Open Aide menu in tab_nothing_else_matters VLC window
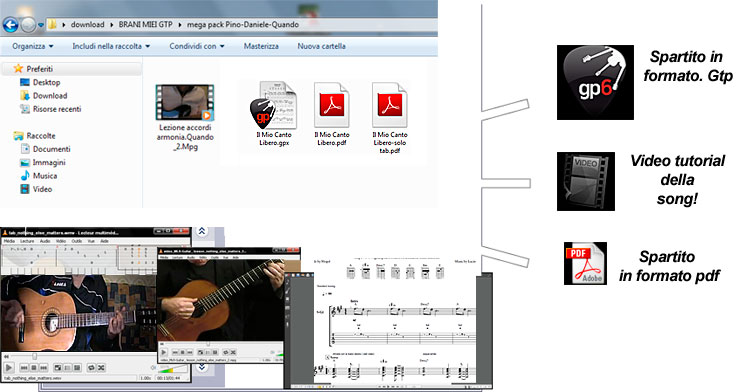The width and height of the screenshot is (750, 392). click(104, 241)
